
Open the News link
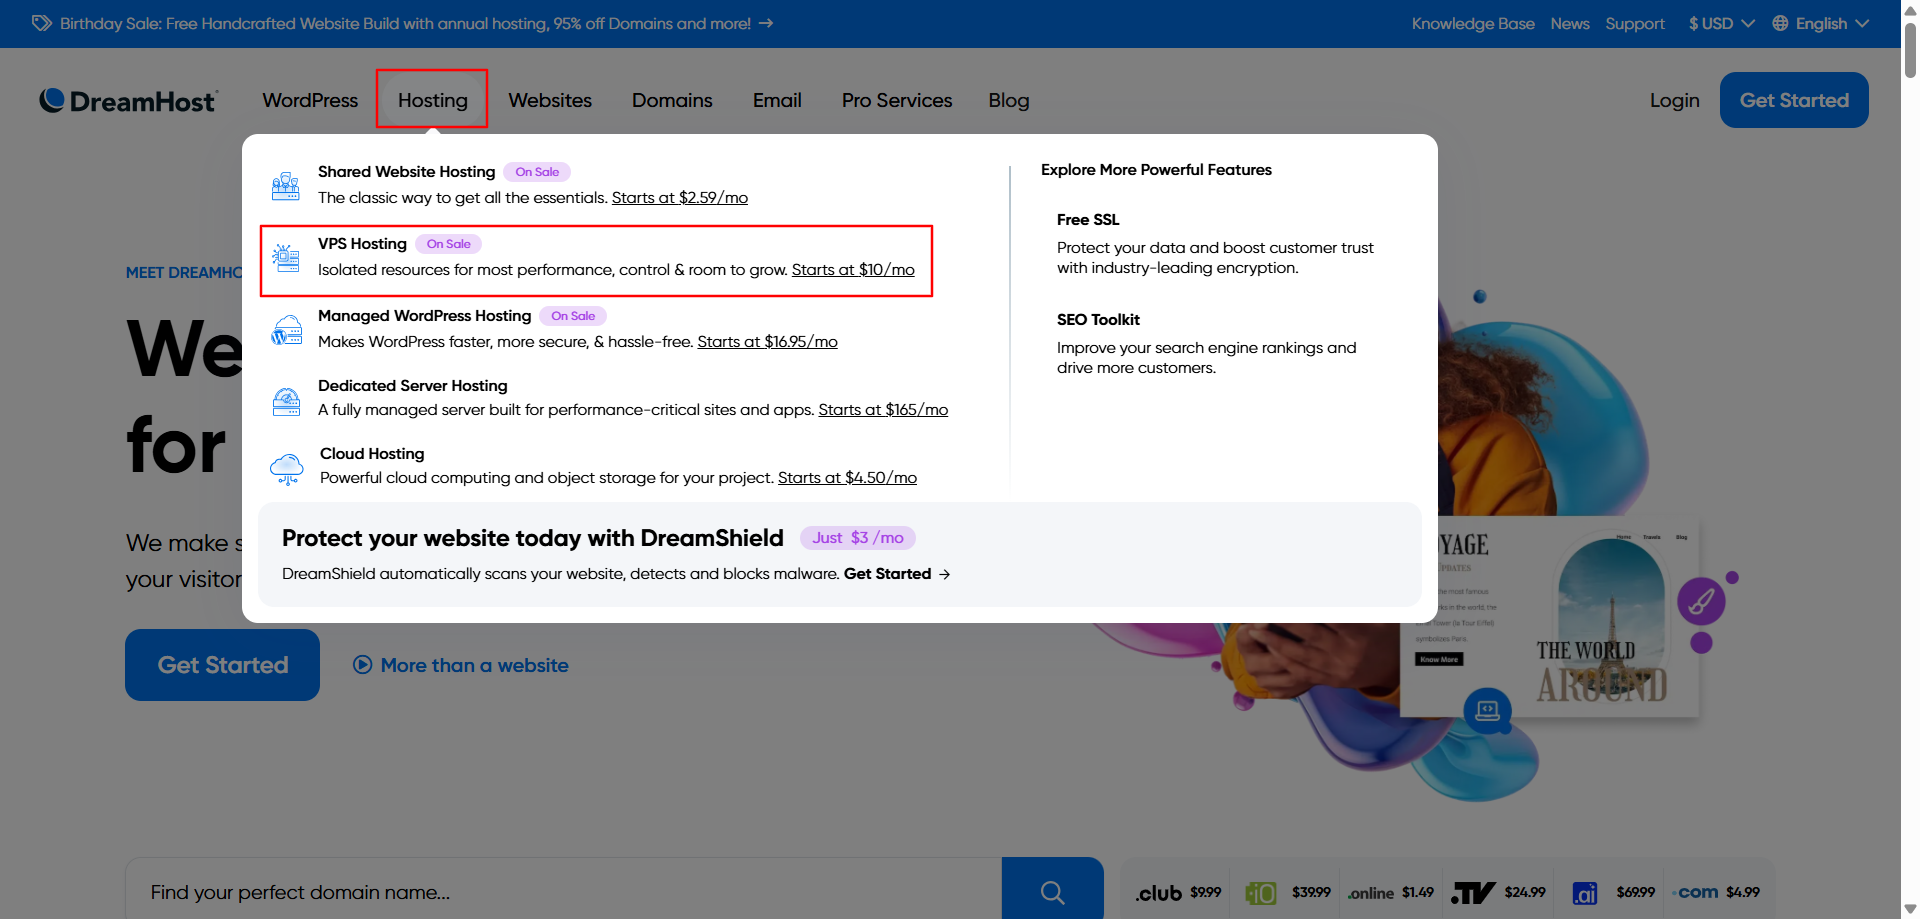click(1570, 23)
